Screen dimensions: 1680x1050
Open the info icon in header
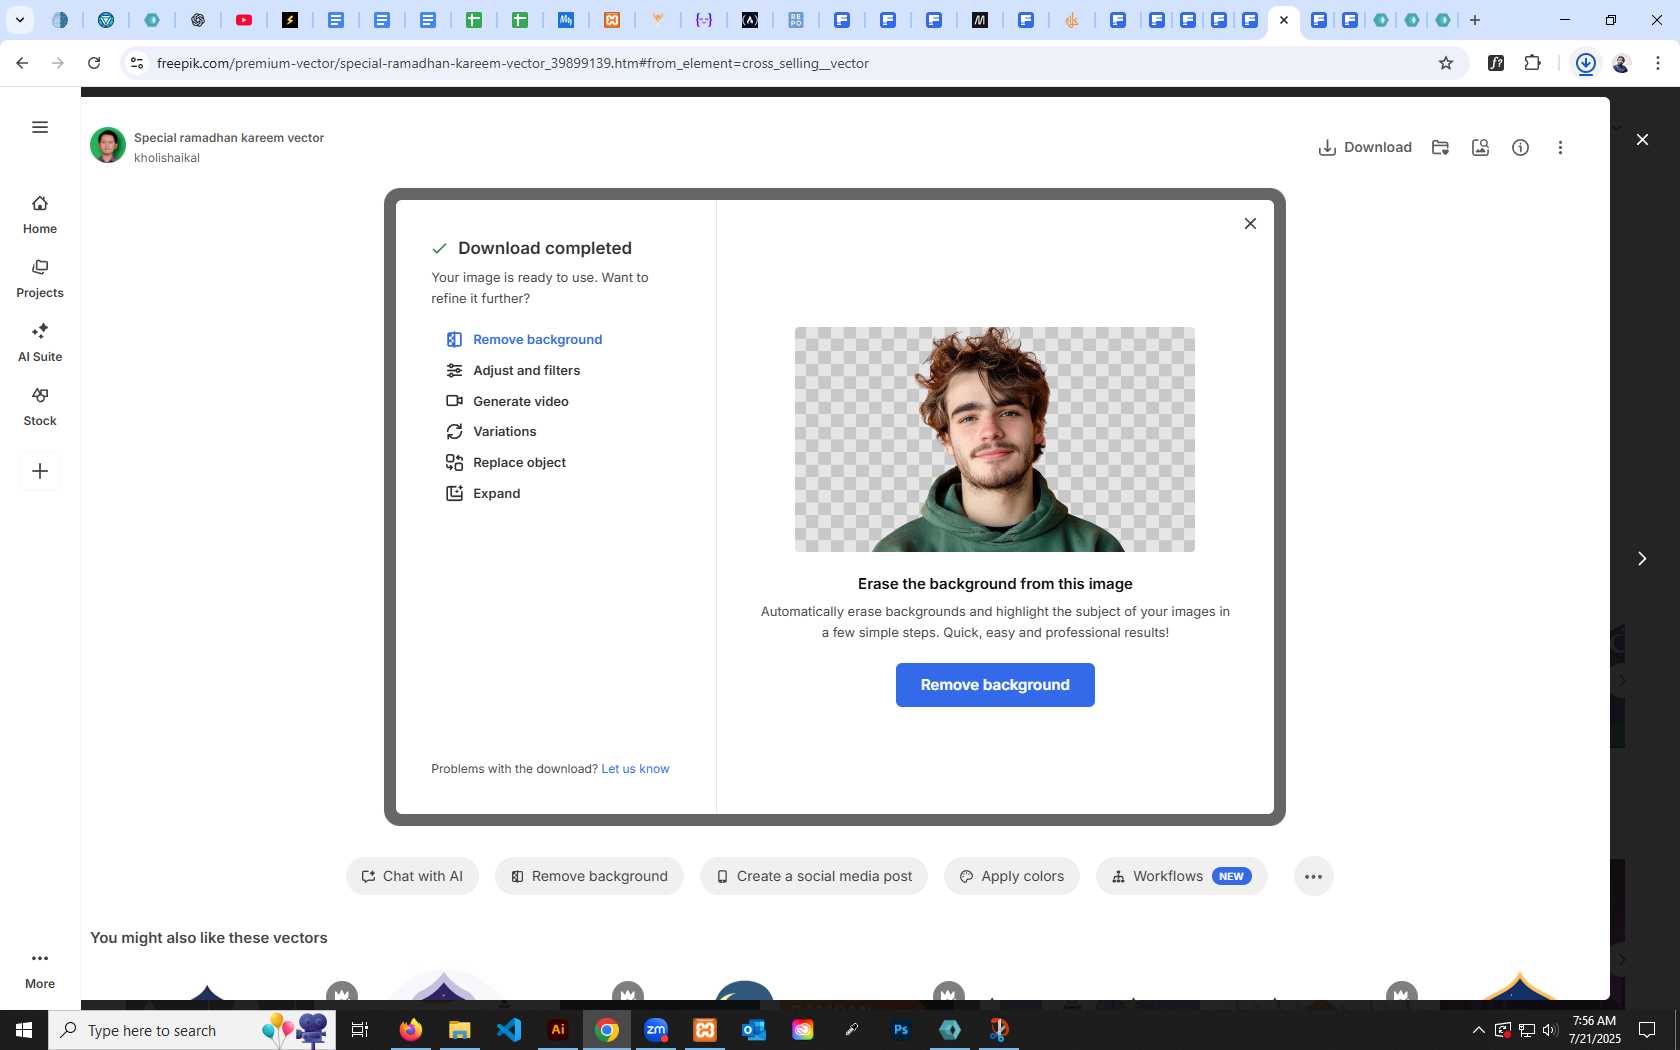click(1521, 148)
